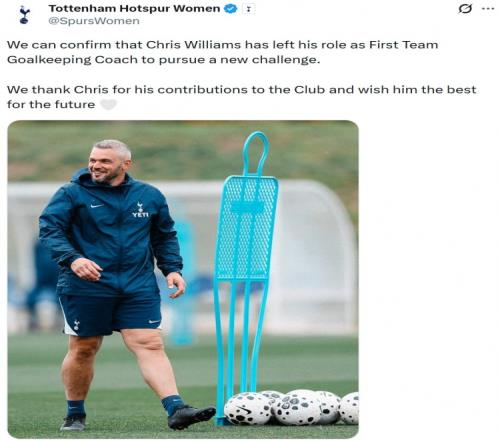Click the white heart emoji in tweet
Screen dimensions: 500x440
(108, 105)
